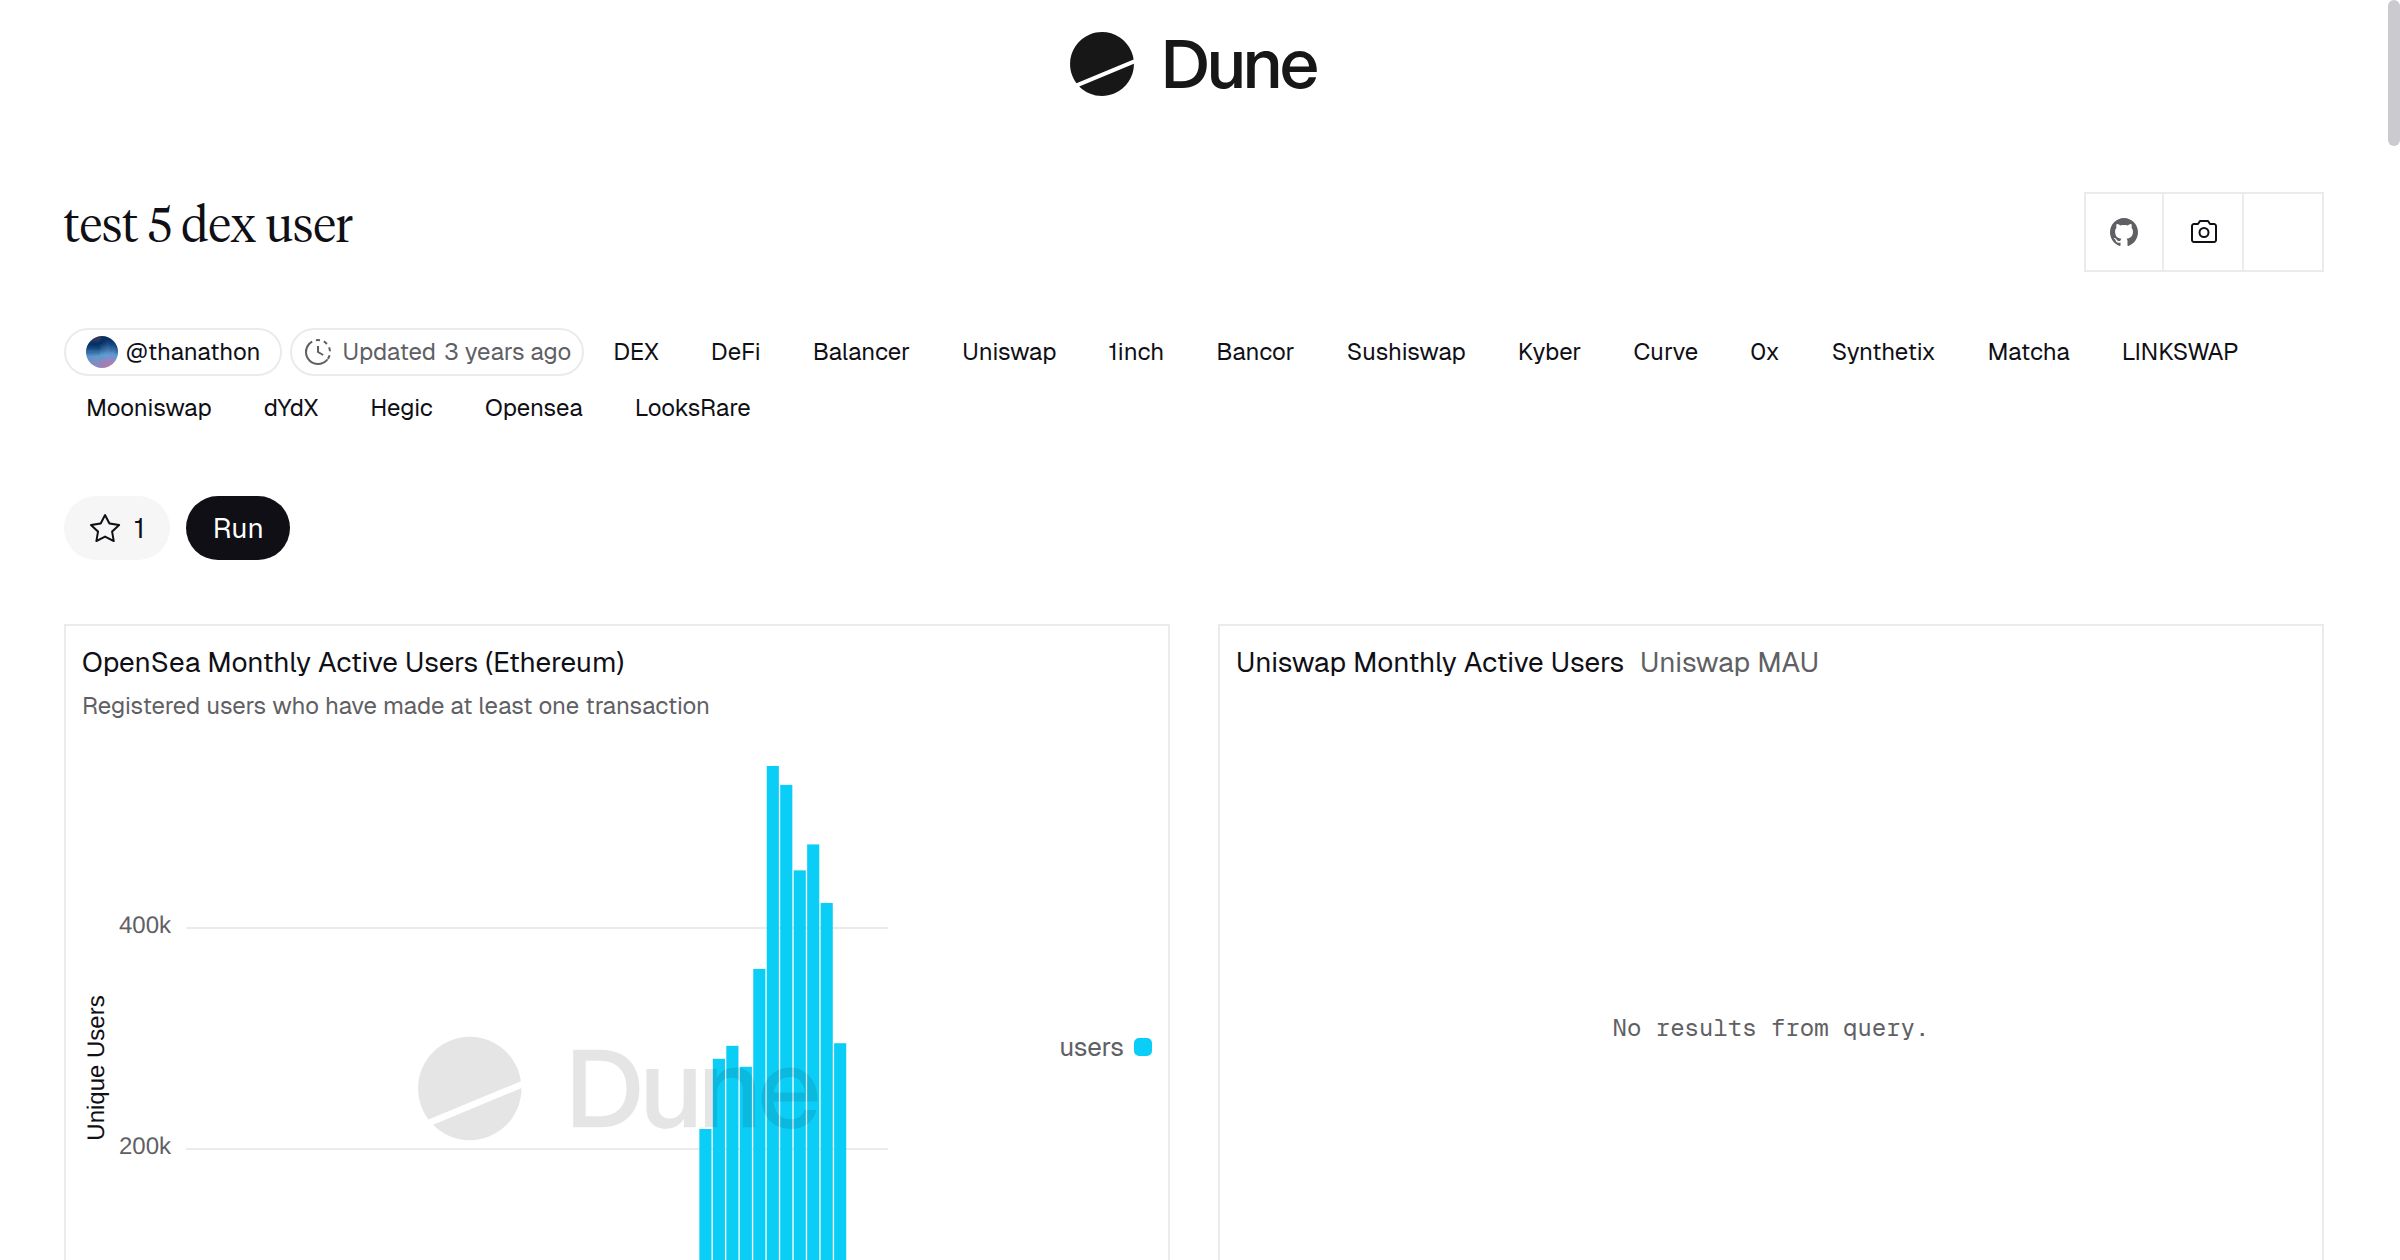2400x1260 pixels.
Task: Click the thanathon user avatar
Action: coord(102,352)
